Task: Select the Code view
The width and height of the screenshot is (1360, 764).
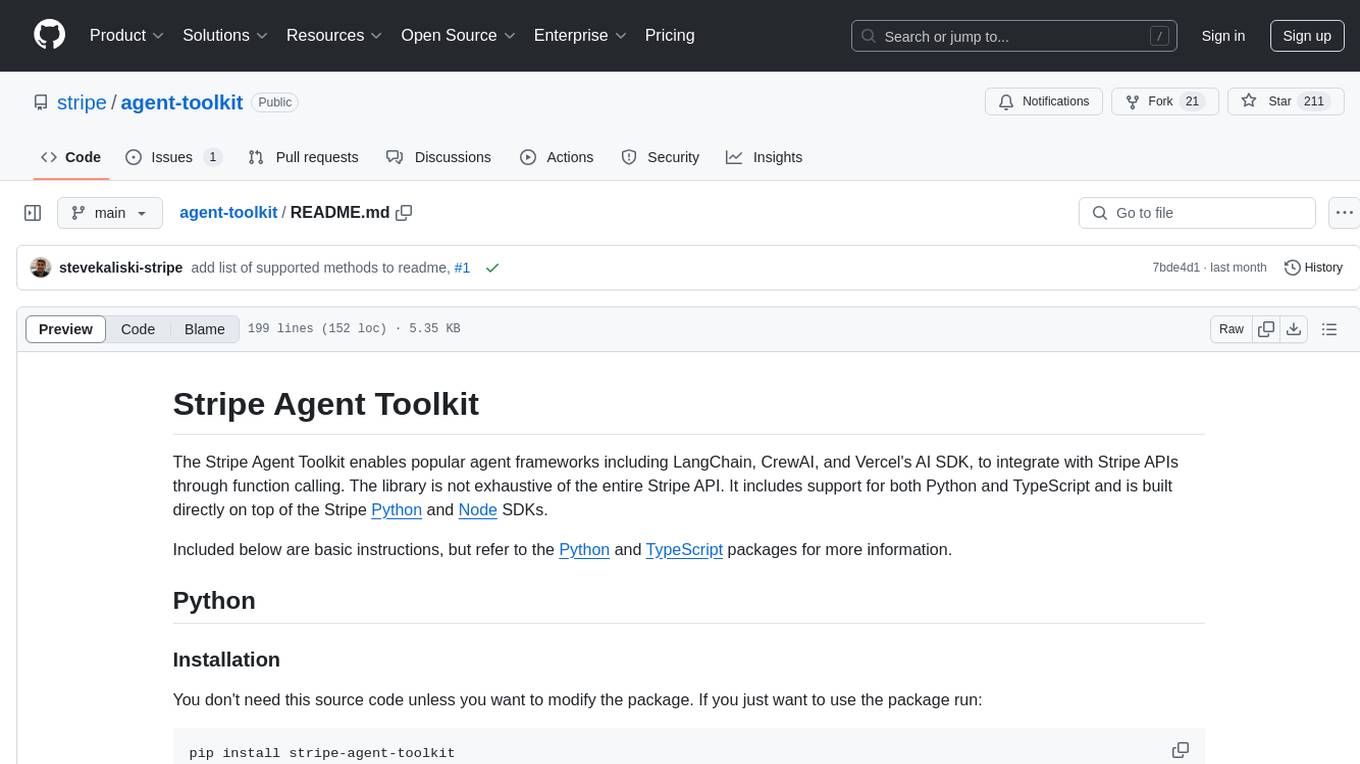Action: pyautogui.click(x=138, y=329)
